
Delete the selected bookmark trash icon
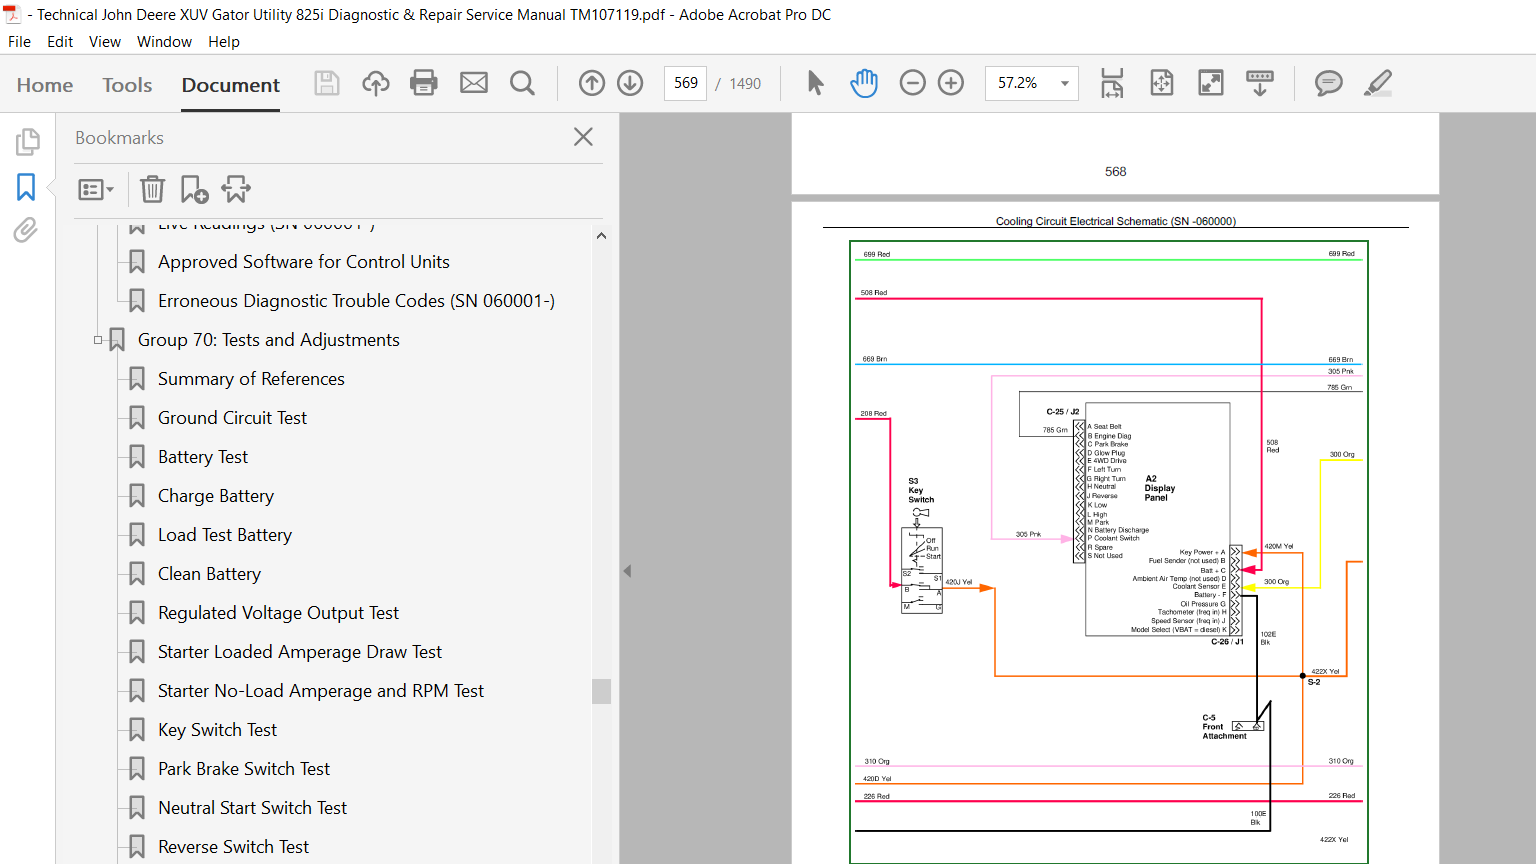pyautogui.click(x=152, y=189)
